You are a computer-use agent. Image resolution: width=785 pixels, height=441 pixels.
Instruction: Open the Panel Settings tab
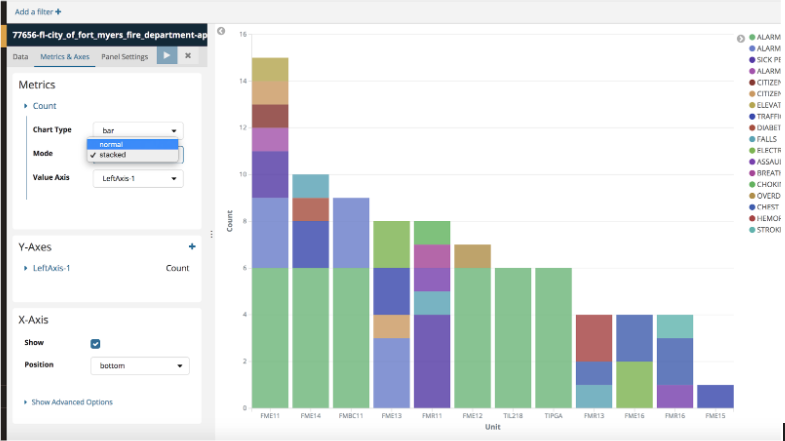(x=125, y=57)
